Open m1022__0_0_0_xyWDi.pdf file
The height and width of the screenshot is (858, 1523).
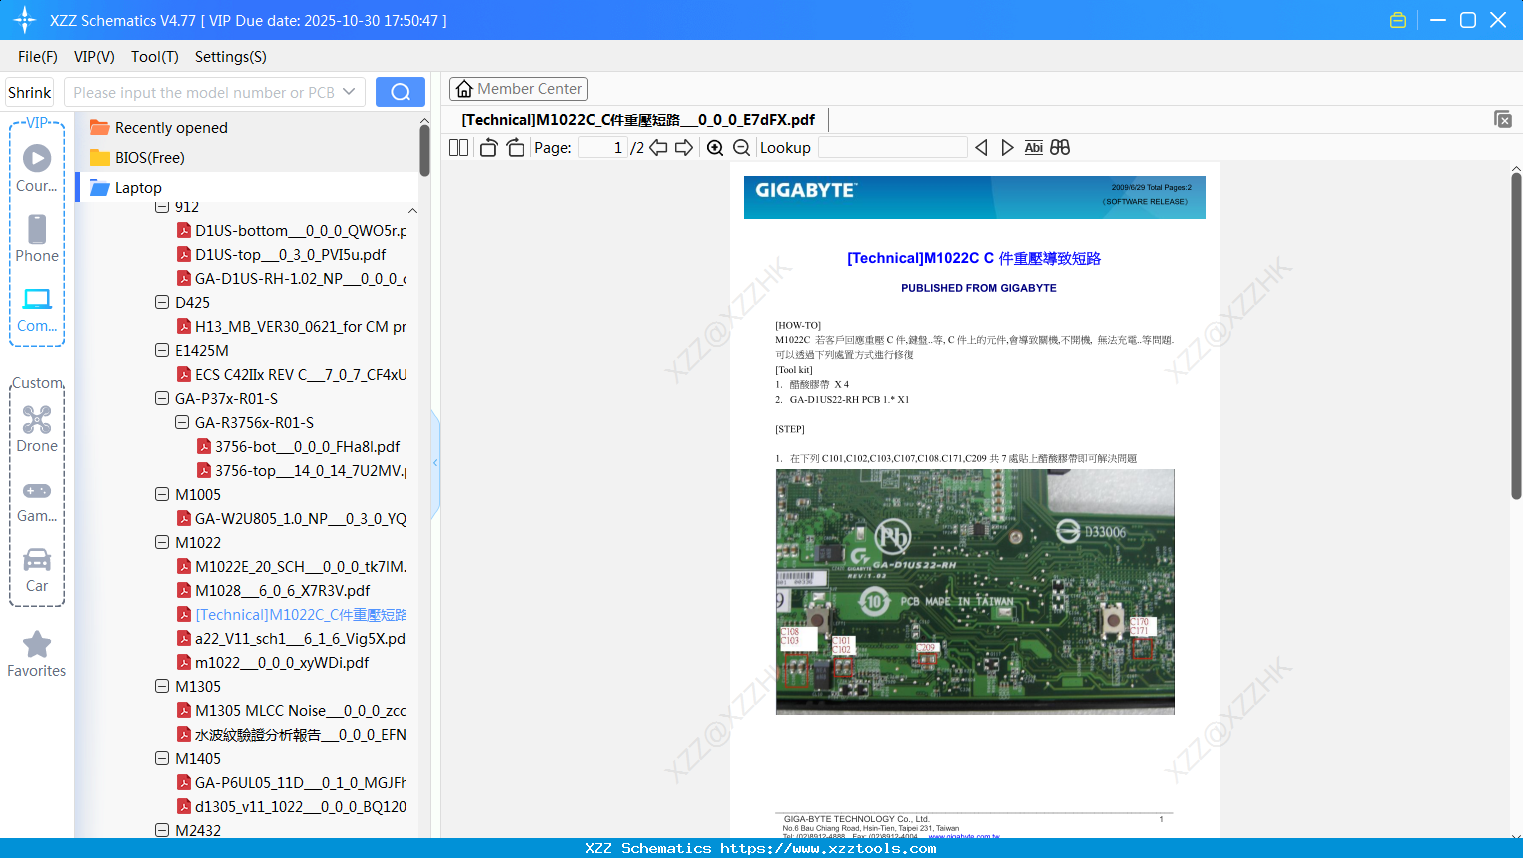click(x=273, y=663)
